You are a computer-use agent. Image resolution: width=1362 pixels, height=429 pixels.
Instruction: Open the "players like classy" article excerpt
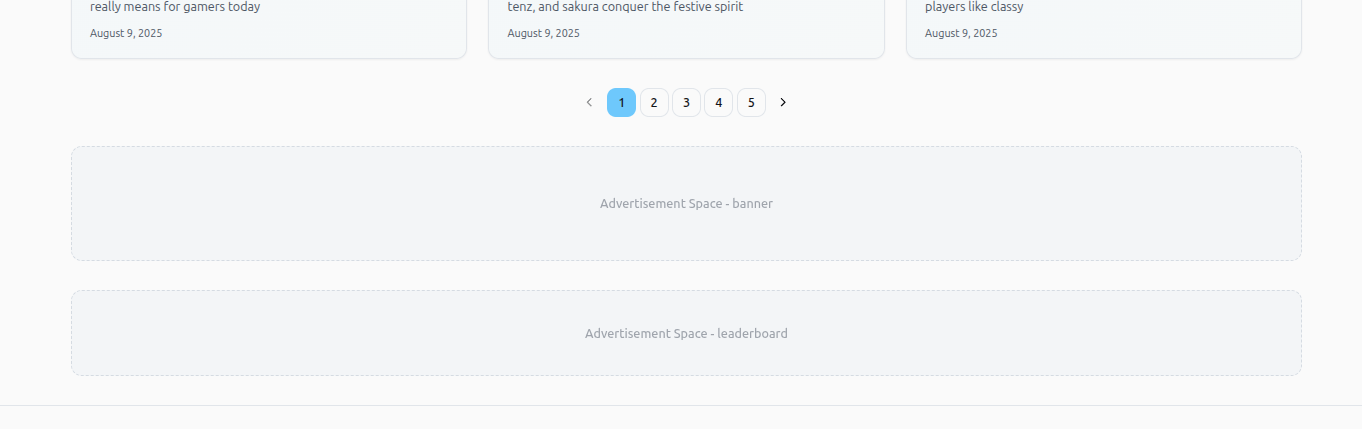click(974, 7)
